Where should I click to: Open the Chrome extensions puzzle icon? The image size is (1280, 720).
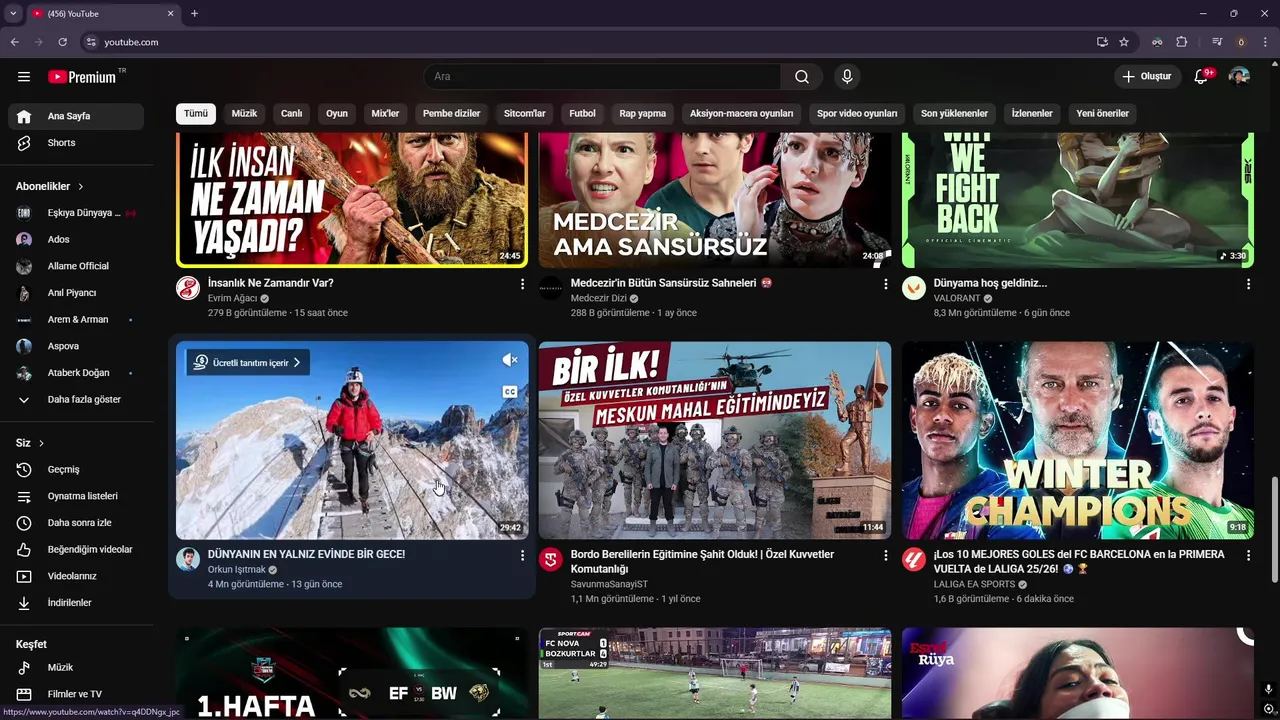click(x=1182, y=42)
